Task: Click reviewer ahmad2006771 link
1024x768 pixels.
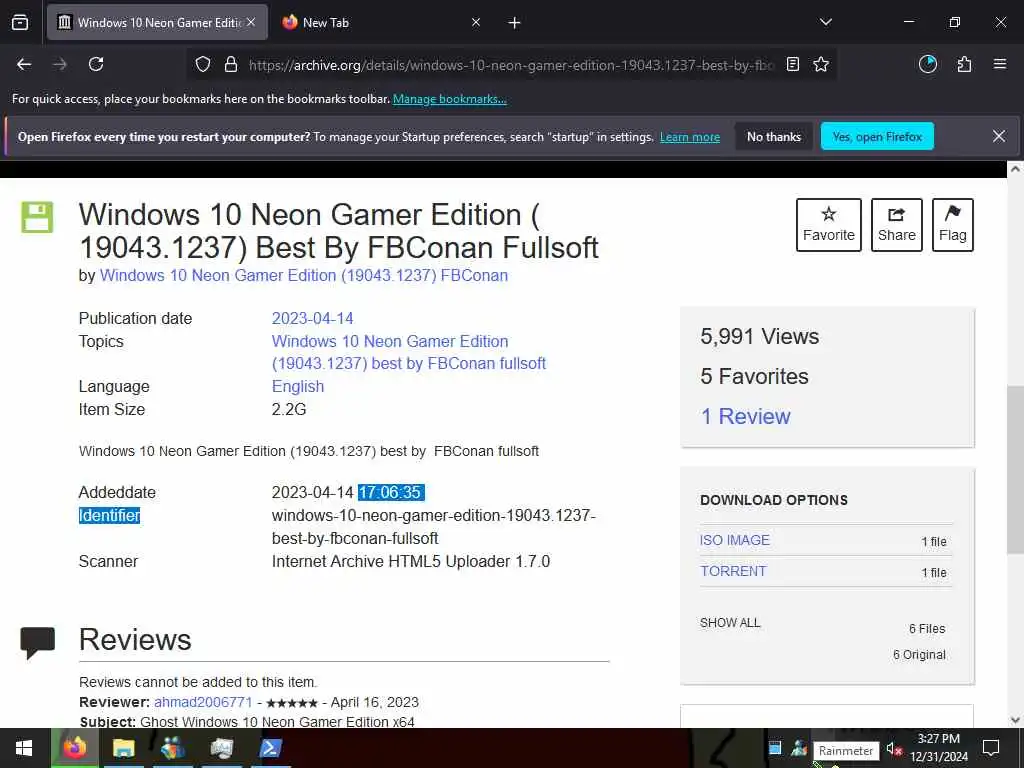Action: pyautogui.click(x=203, y=702)
